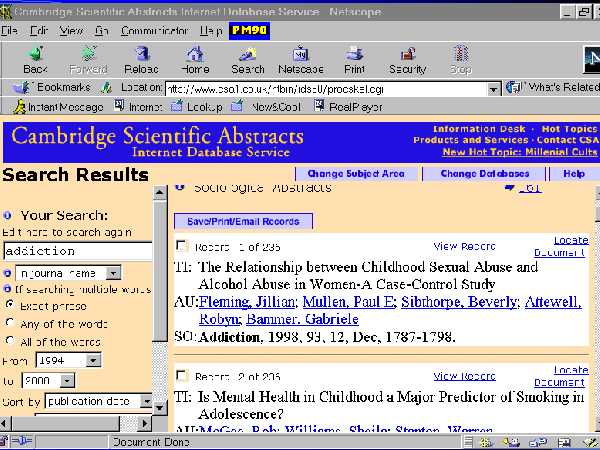
Task: Open the author link Mullen, Paul E
Action: (348, 302)
